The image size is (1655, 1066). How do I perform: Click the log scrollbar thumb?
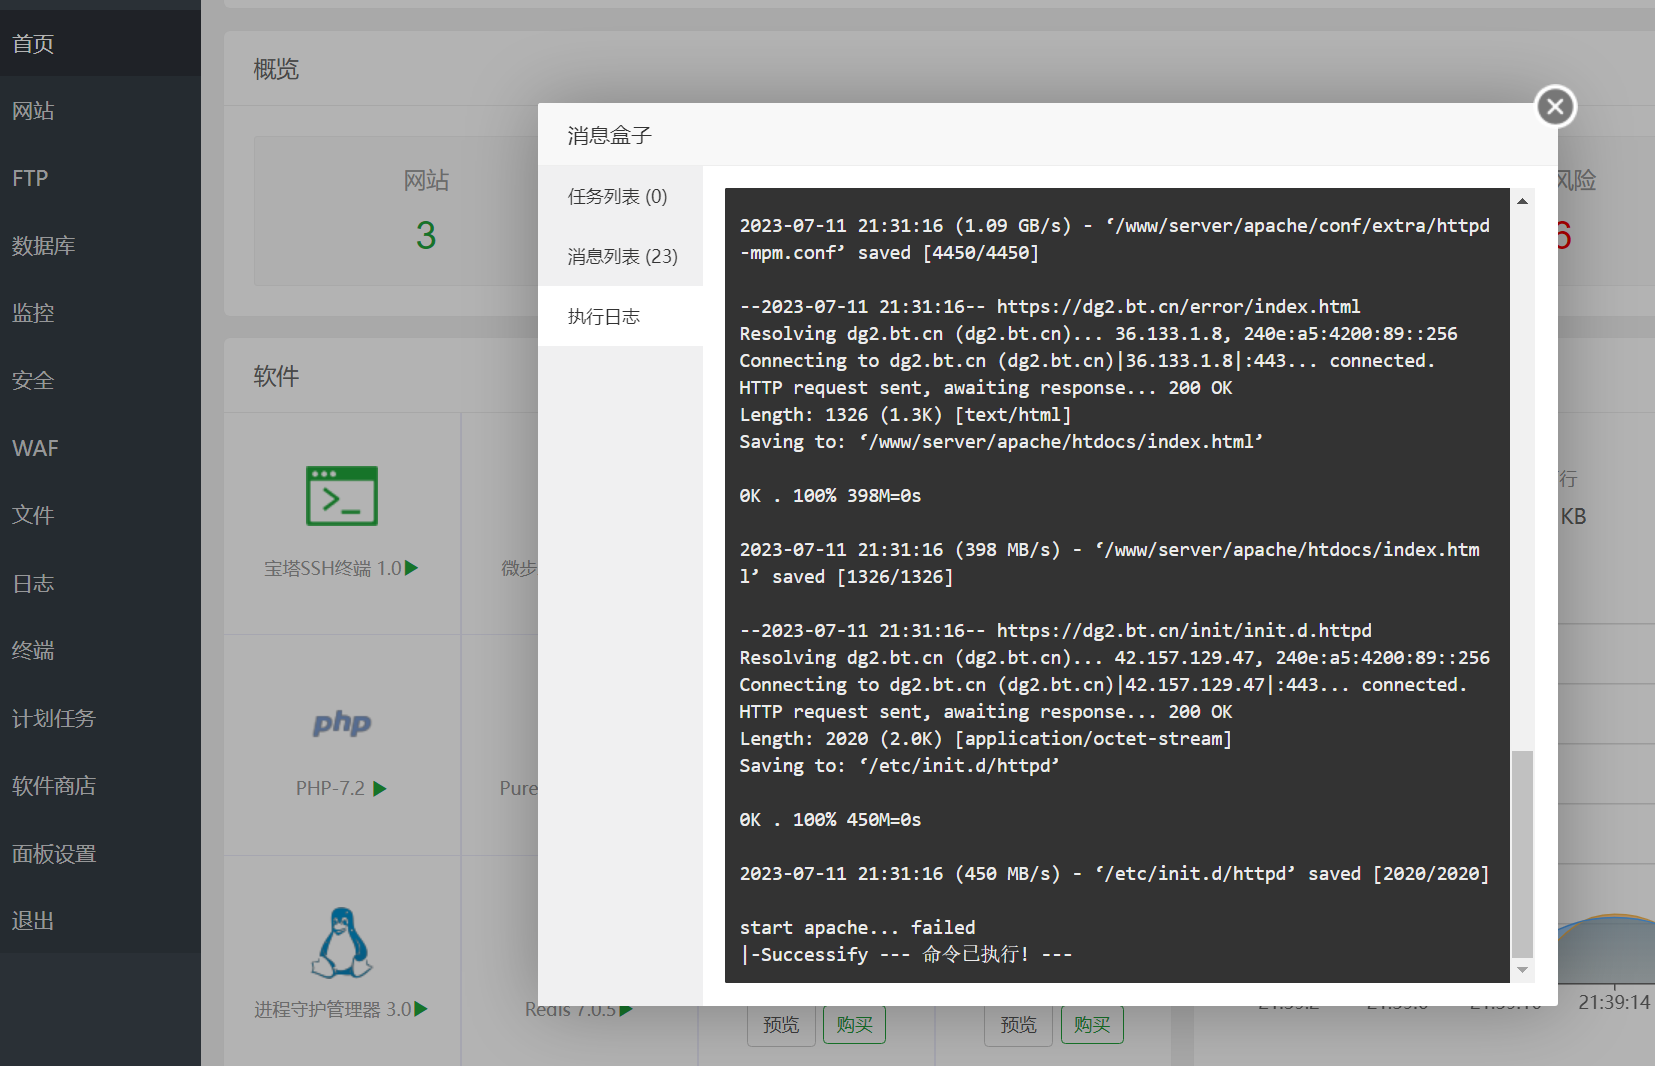[1522, 854]
